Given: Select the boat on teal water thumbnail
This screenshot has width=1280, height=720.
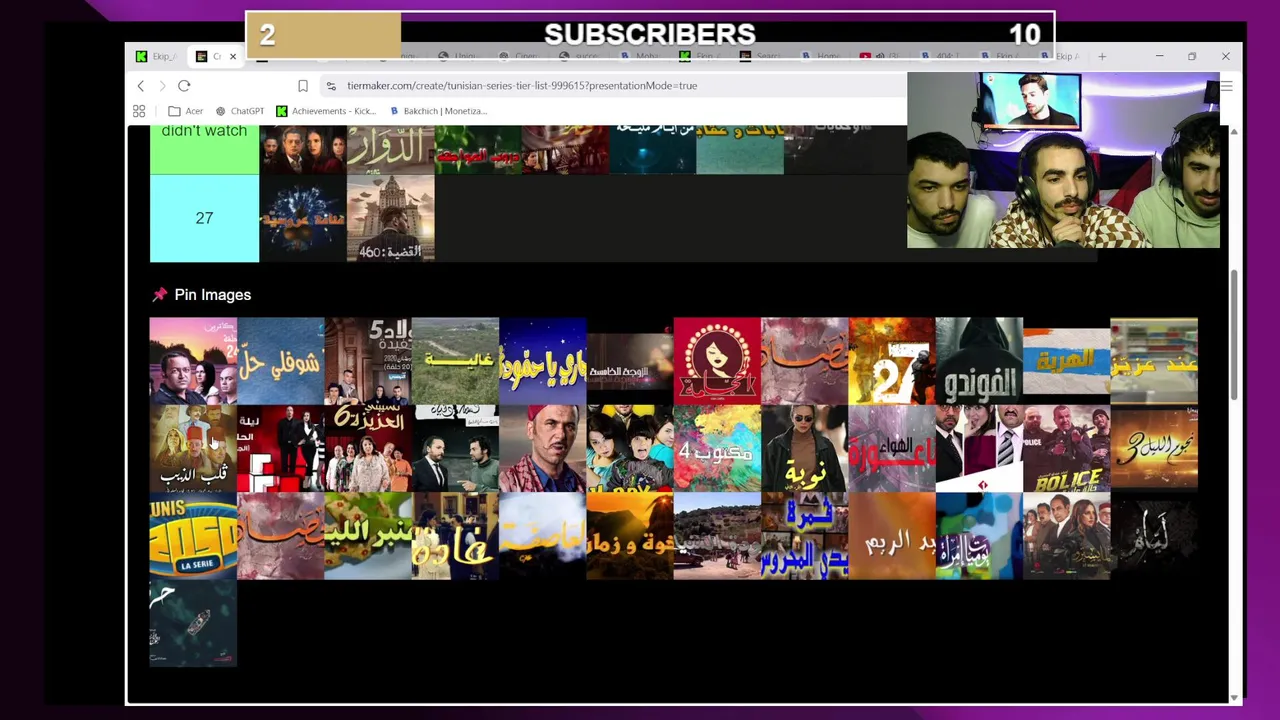Looking at the screenshot, I should [193, 623].
